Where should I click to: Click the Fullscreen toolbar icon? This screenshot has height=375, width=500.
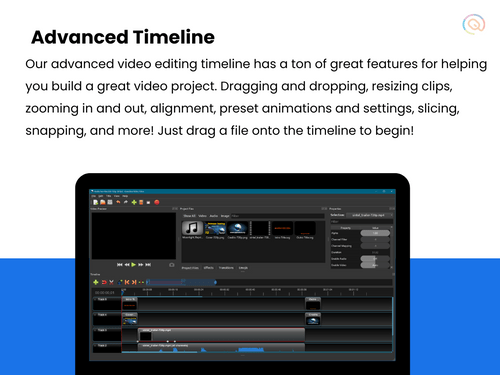148,202
